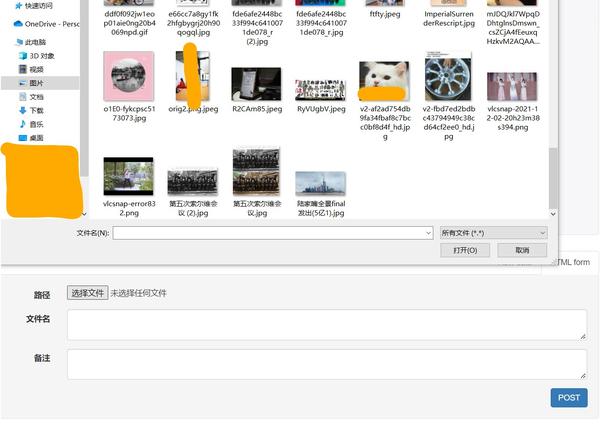Viewport: 600px width, 427px height.
Task: Click the 取消 cancel button
Action: click(522, 251)
